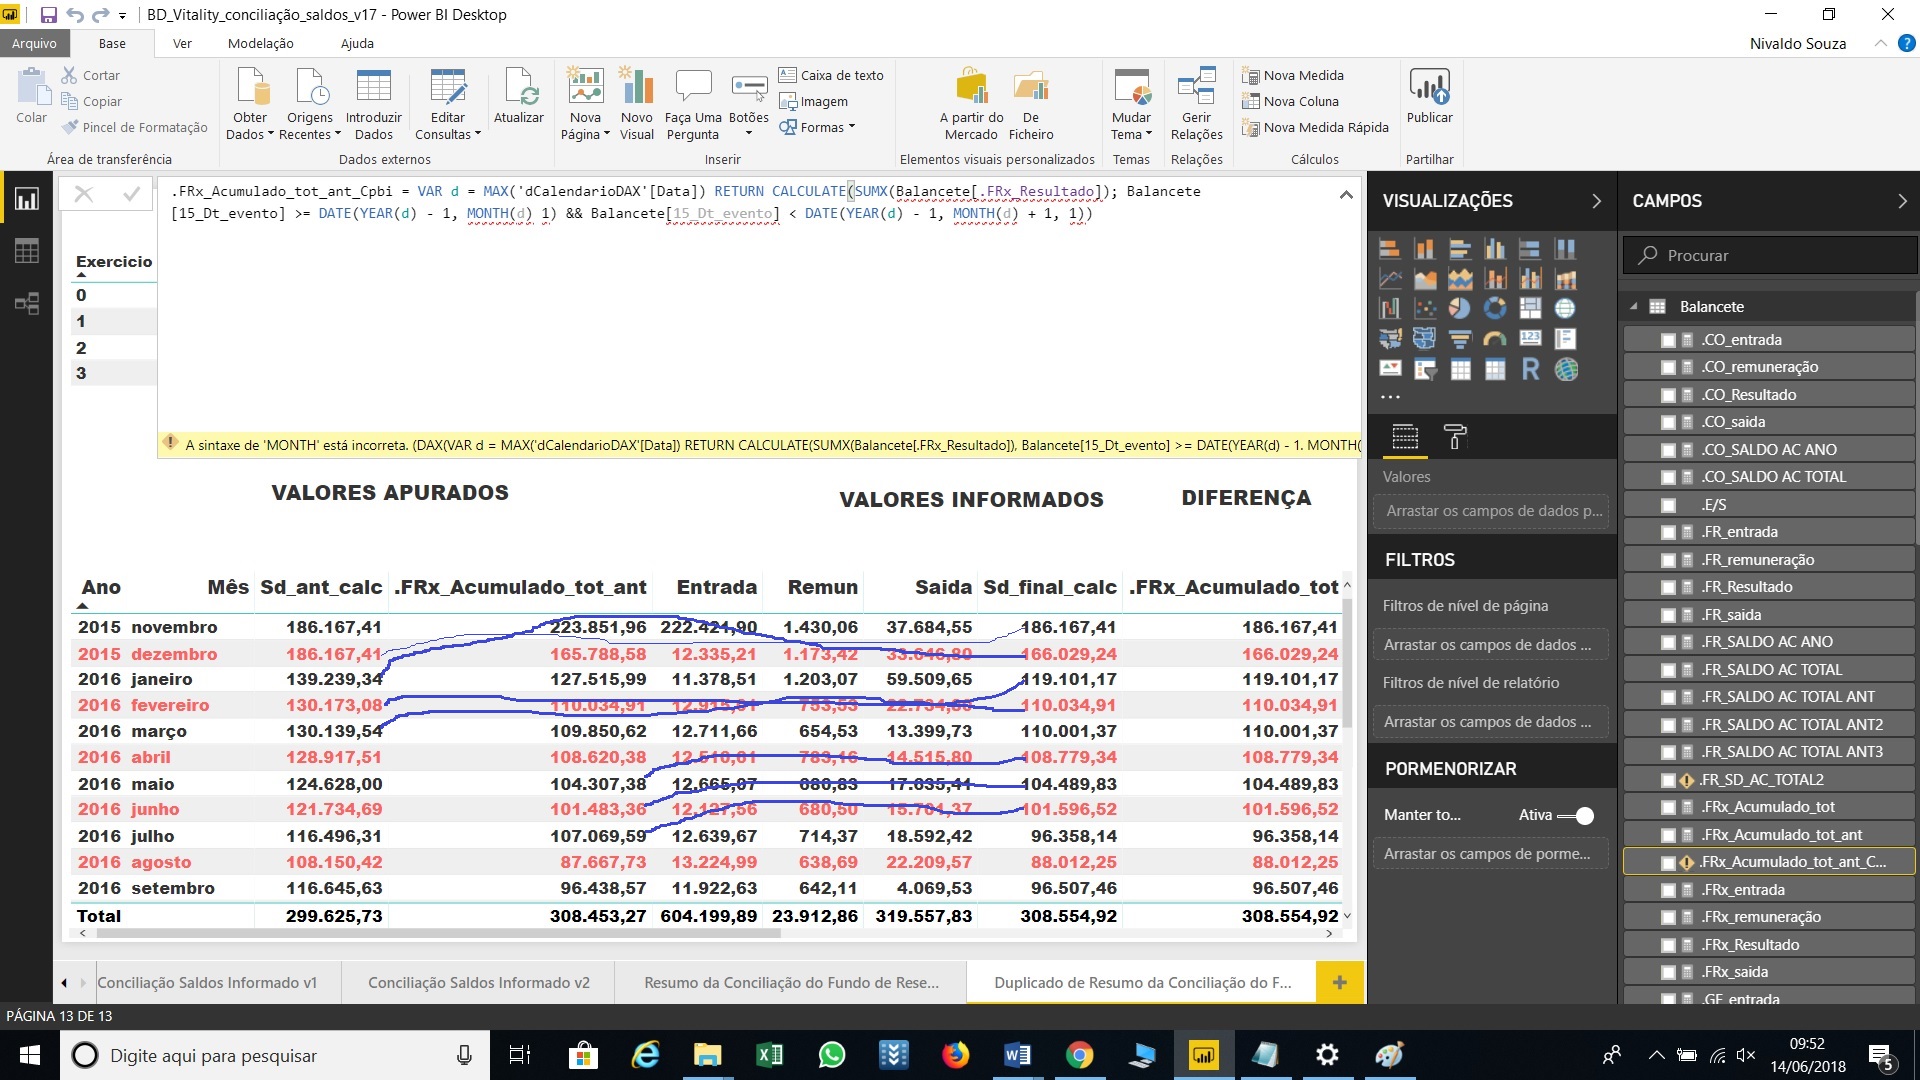Image resolution: width=1920 pixels, height=1080 pixels.
Task: Check the .FRx_entrada field checkbox
Action: [x=1668, y=890]
